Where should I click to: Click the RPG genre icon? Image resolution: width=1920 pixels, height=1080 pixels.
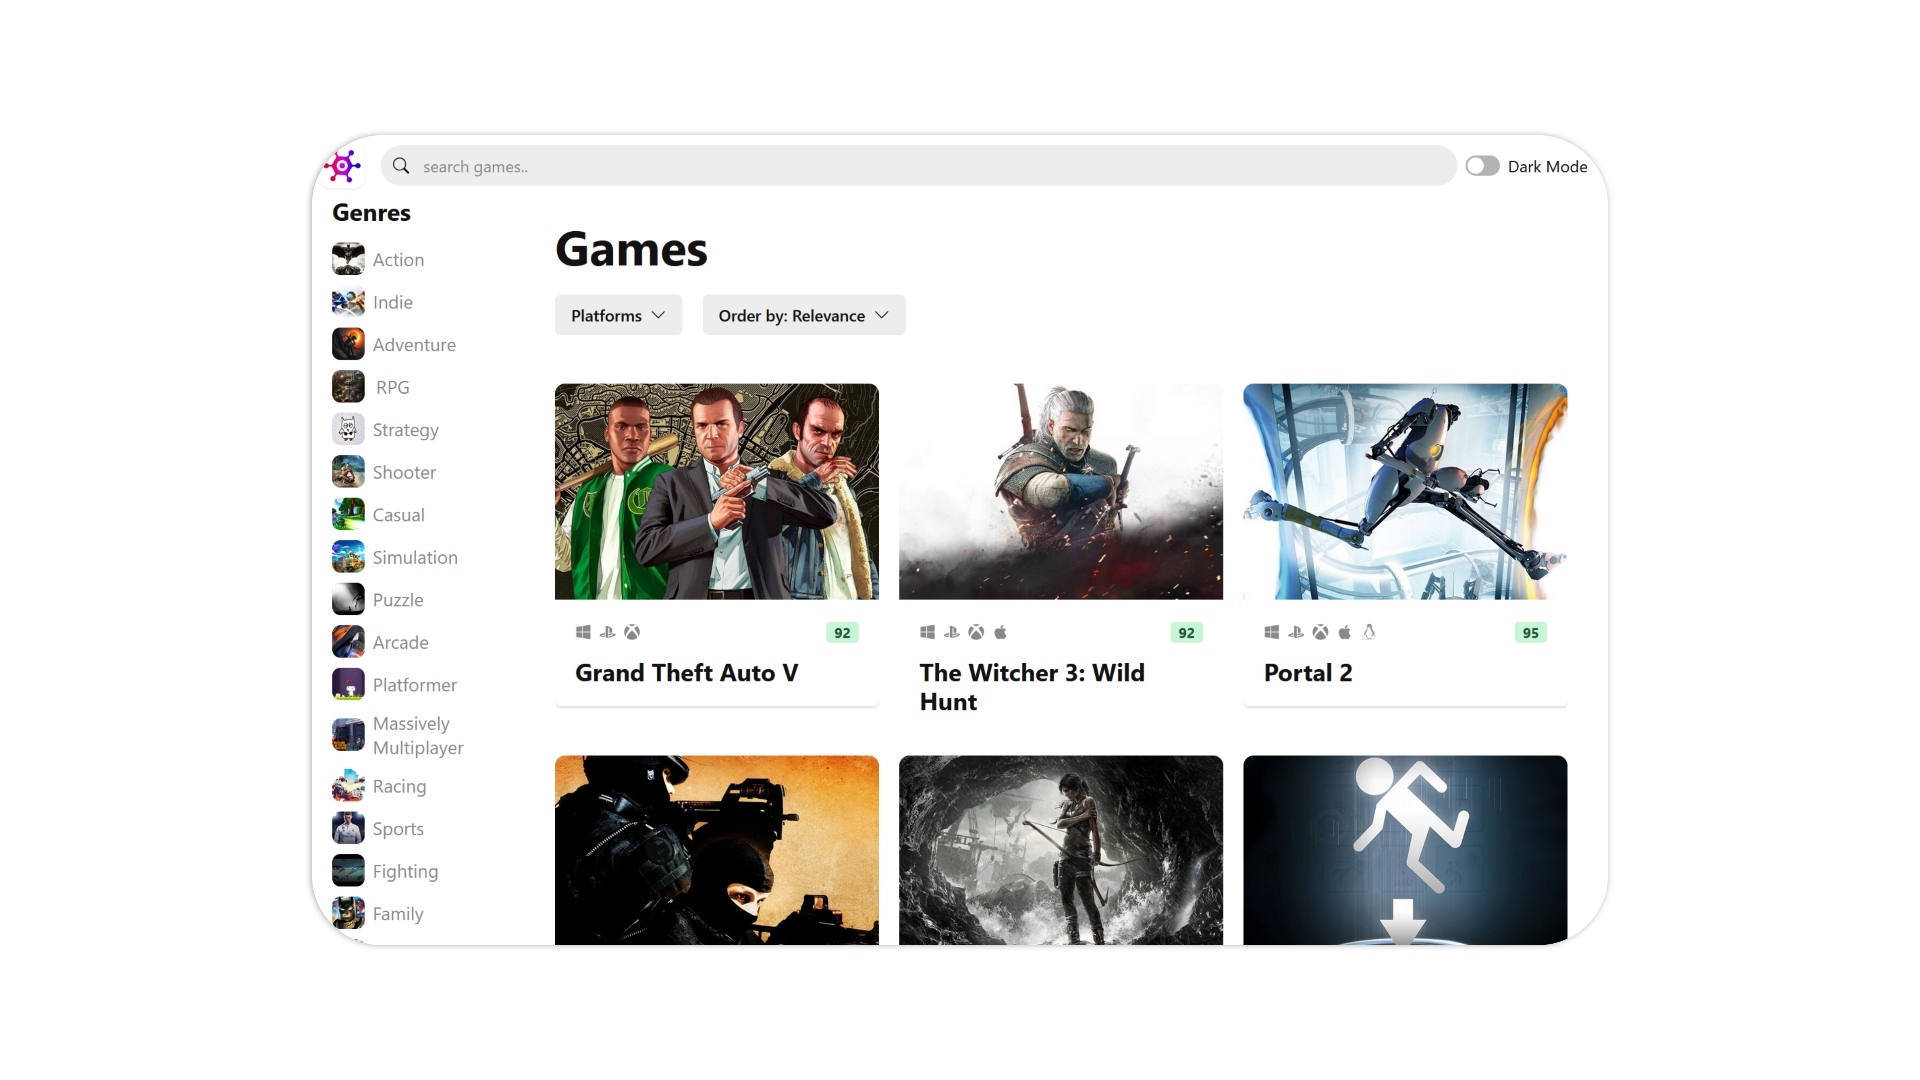(347, 387)
